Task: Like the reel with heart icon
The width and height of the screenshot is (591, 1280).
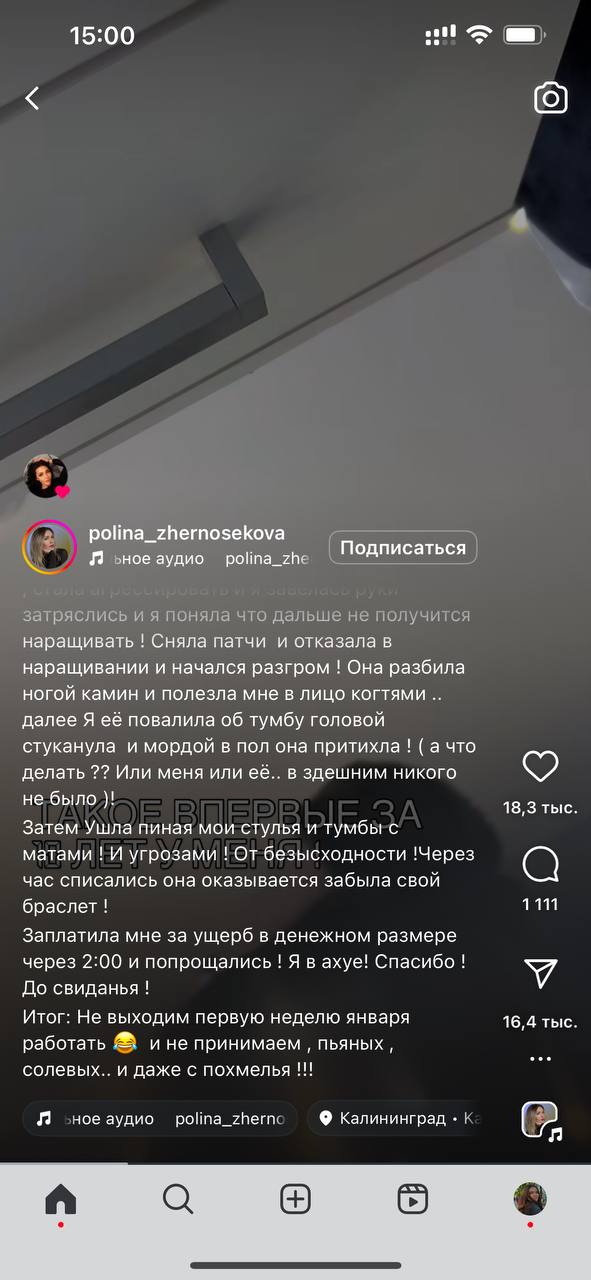Action: (540, 767)
